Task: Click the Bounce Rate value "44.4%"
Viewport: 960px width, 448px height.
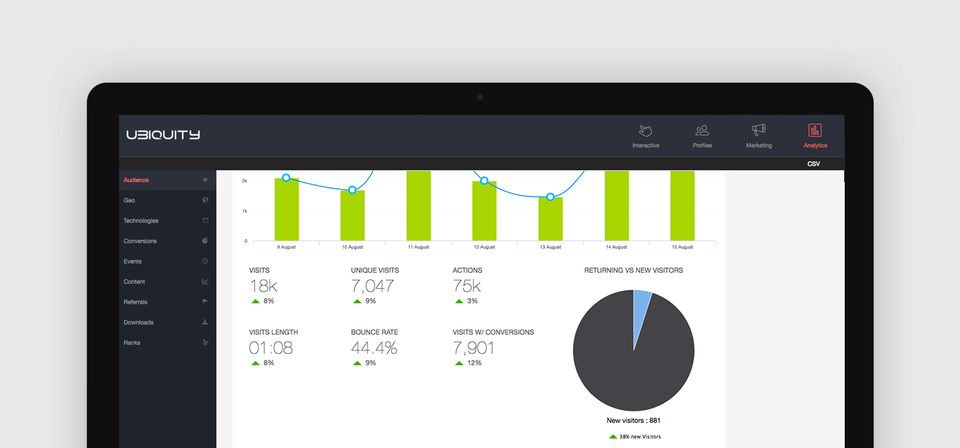Action: 374,348
